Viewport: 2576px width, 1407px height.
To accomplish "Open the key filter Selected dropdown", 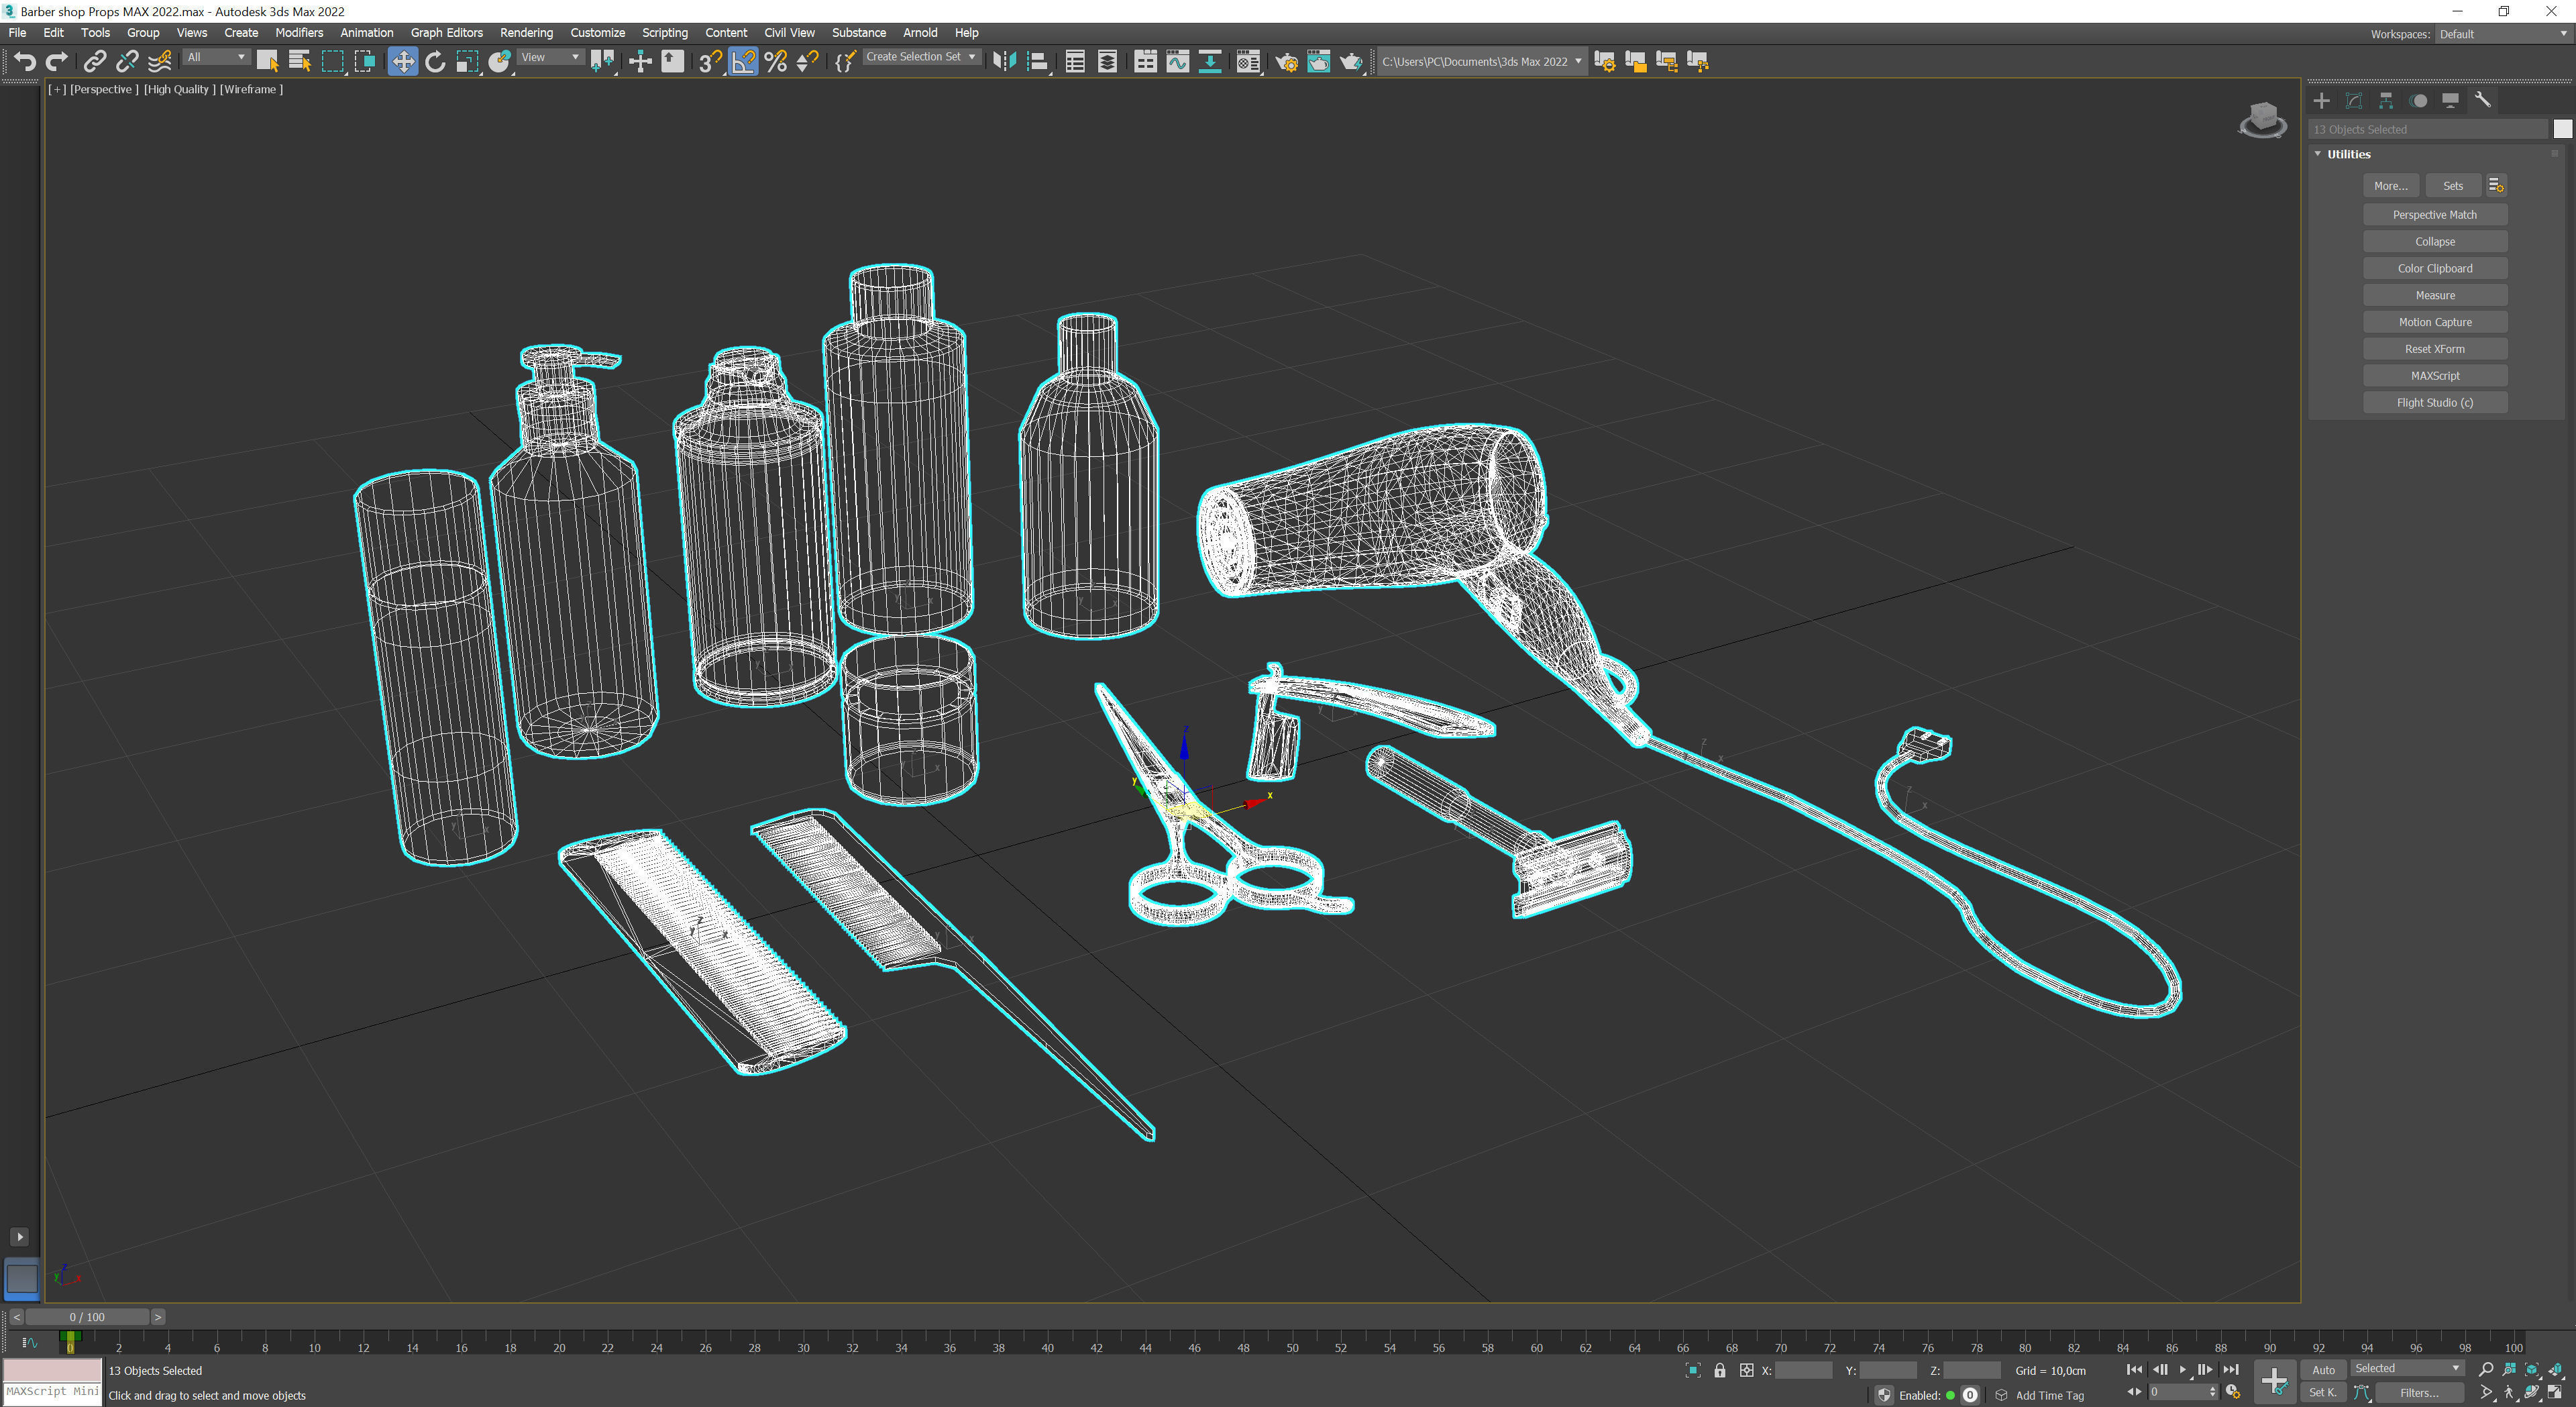I will (x=2406, y=1368).
